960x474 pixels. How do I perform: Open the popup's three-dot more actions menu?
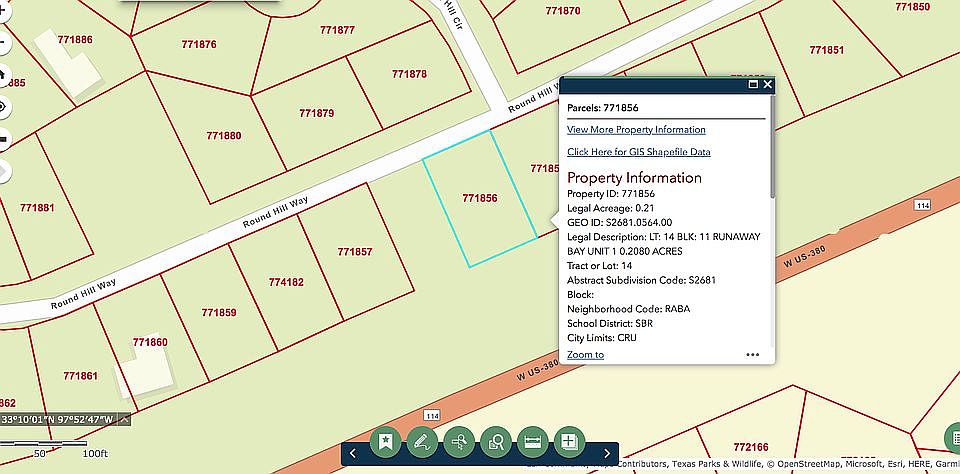click(x=752, y=355)
